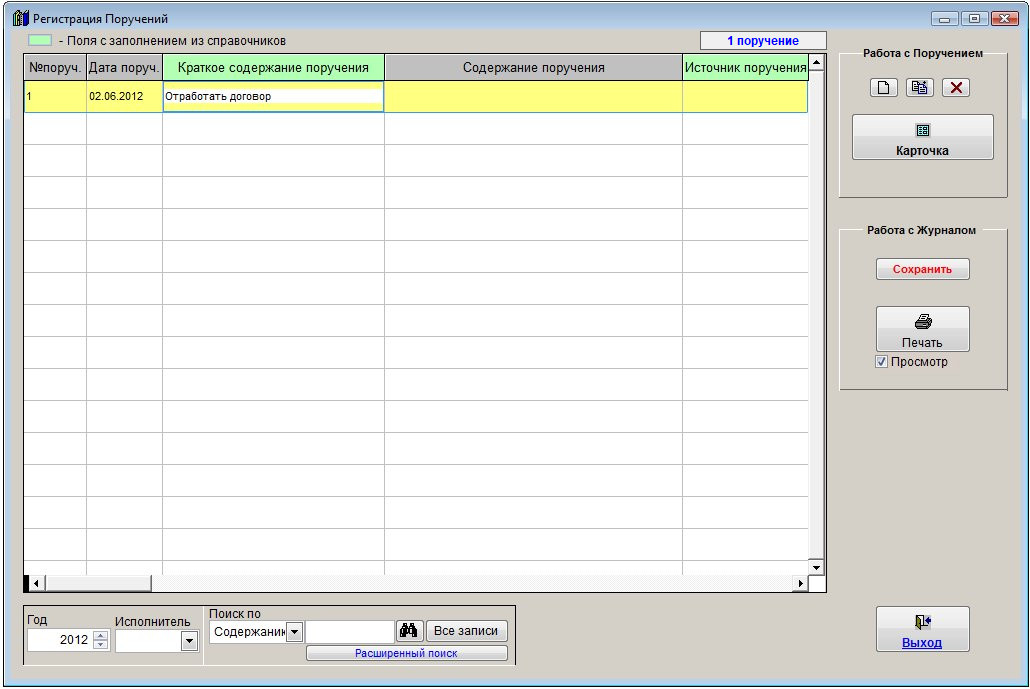Show all records with Все записи
This screenshot has width=1030, height=689.
coord(466,631)
